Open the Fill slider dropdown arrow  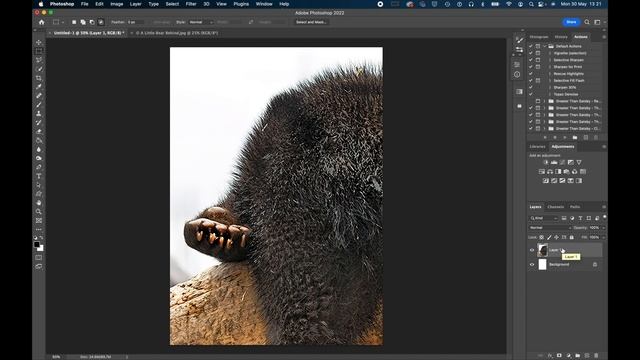pos(603,237)
